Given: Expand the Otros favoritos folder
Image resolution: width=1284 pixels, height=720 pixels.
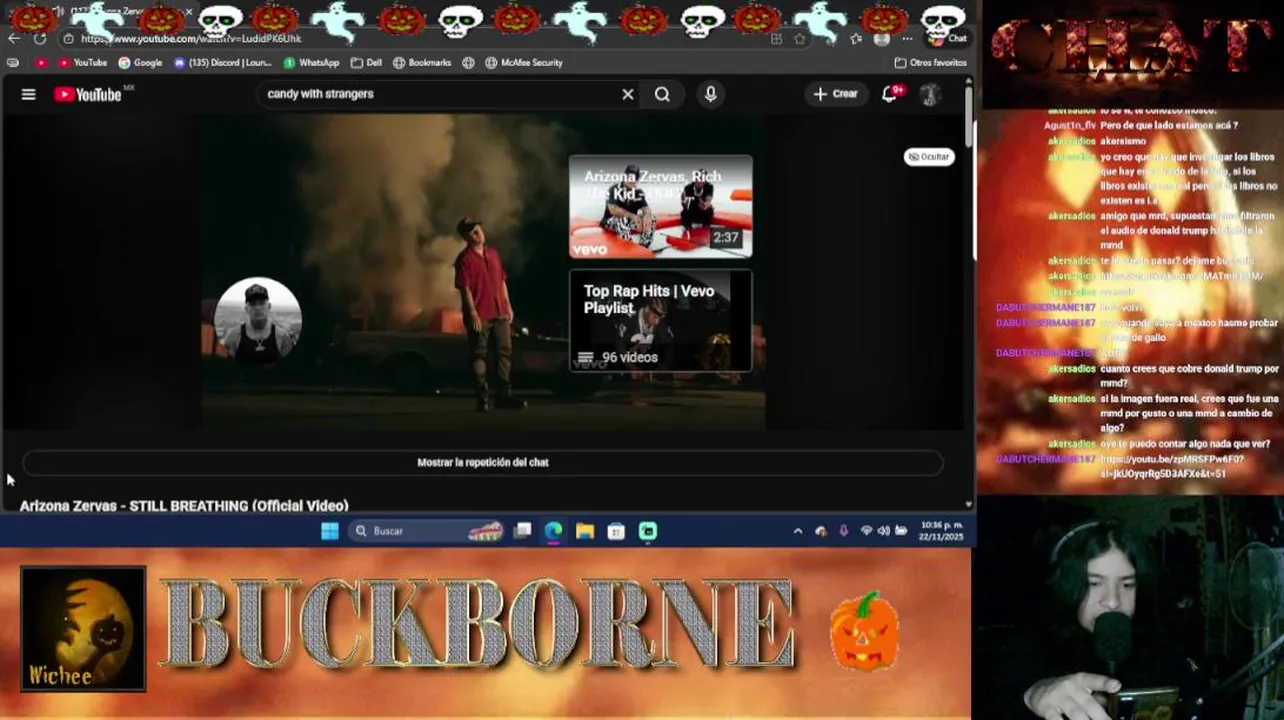Looking at the screenshot, I should click(x=930, y=62).
